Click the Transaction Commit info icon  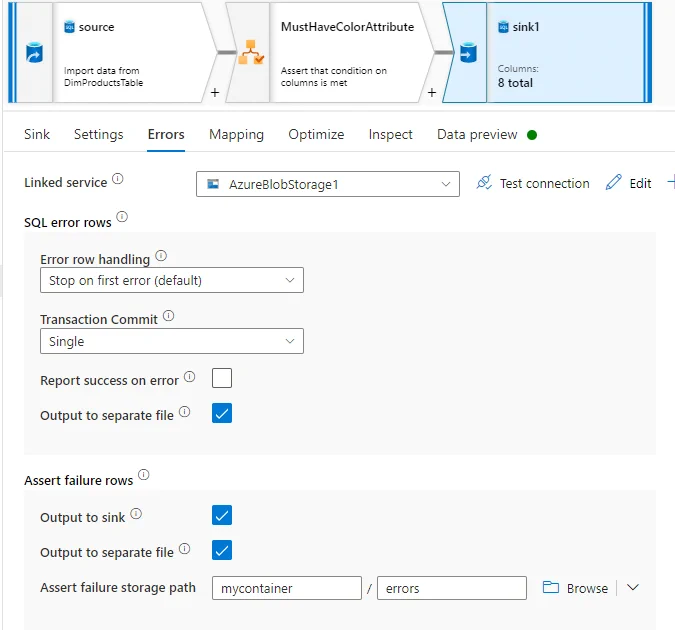[169, 316]
